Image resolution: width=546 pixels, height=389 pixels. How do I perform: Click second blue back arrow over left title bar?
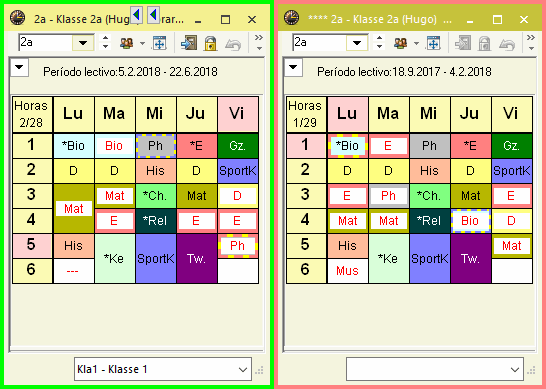154,15
